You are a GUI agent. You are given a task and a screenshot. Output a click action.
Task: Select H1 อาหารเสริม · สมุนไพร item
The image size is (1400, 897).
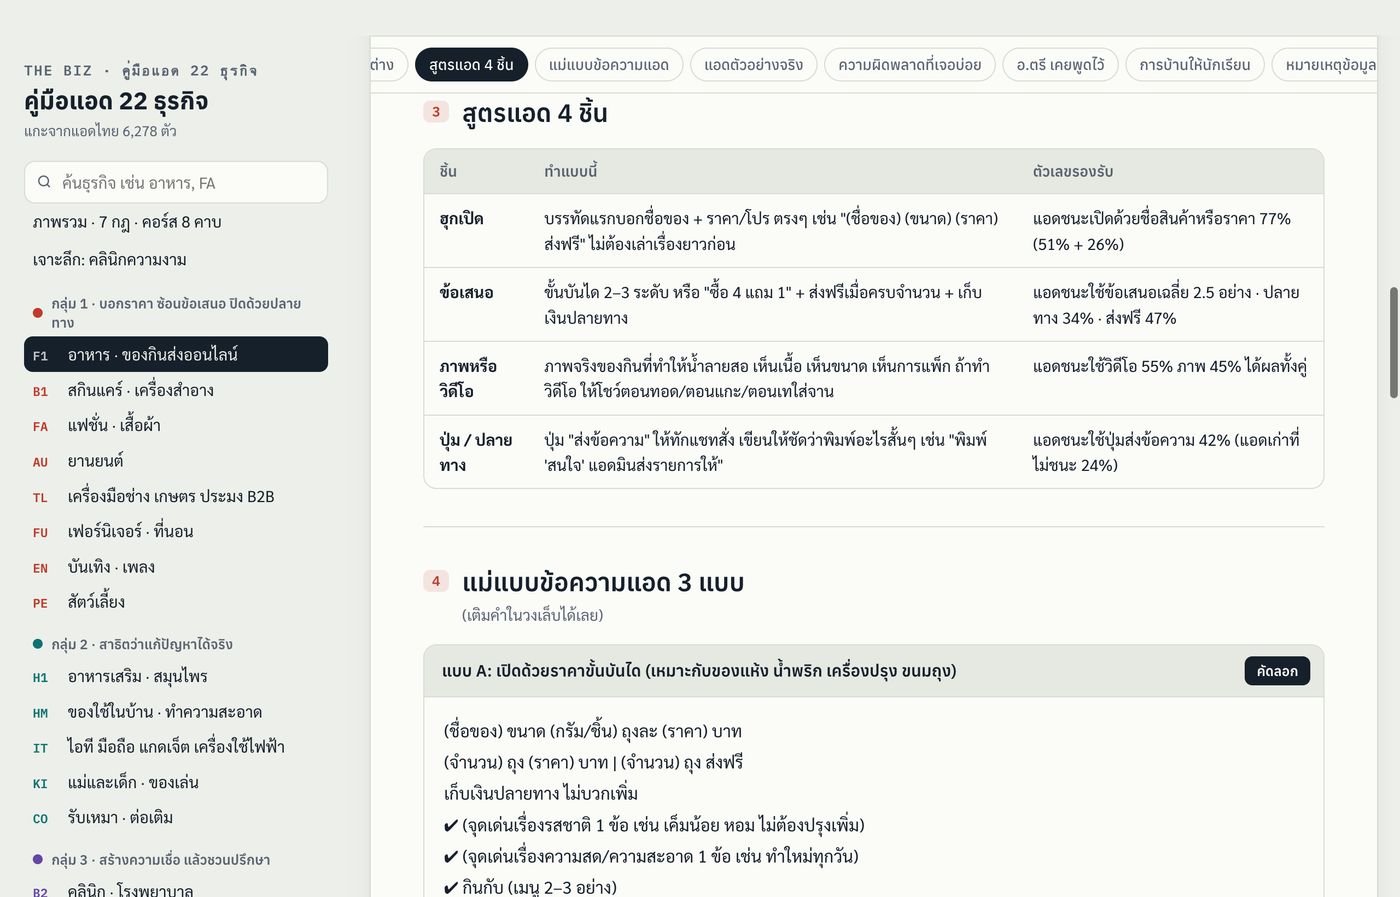click(176, 677)
